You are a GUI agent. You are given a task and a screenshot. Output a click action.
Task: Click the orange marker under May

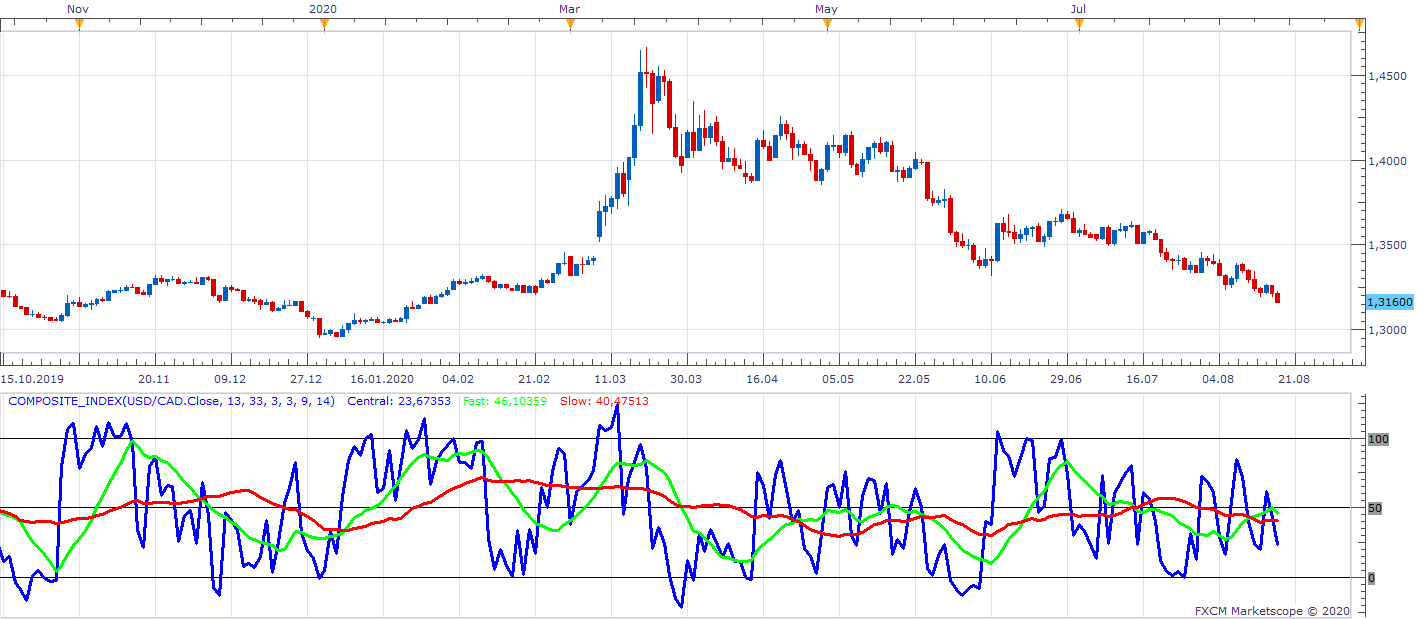[827, 24]
